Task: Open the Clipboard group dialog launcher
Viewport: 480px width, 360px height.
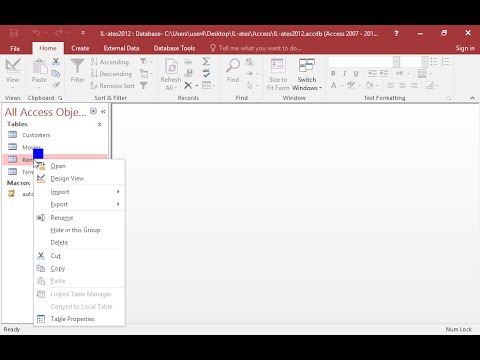Action: coord(60,98)
